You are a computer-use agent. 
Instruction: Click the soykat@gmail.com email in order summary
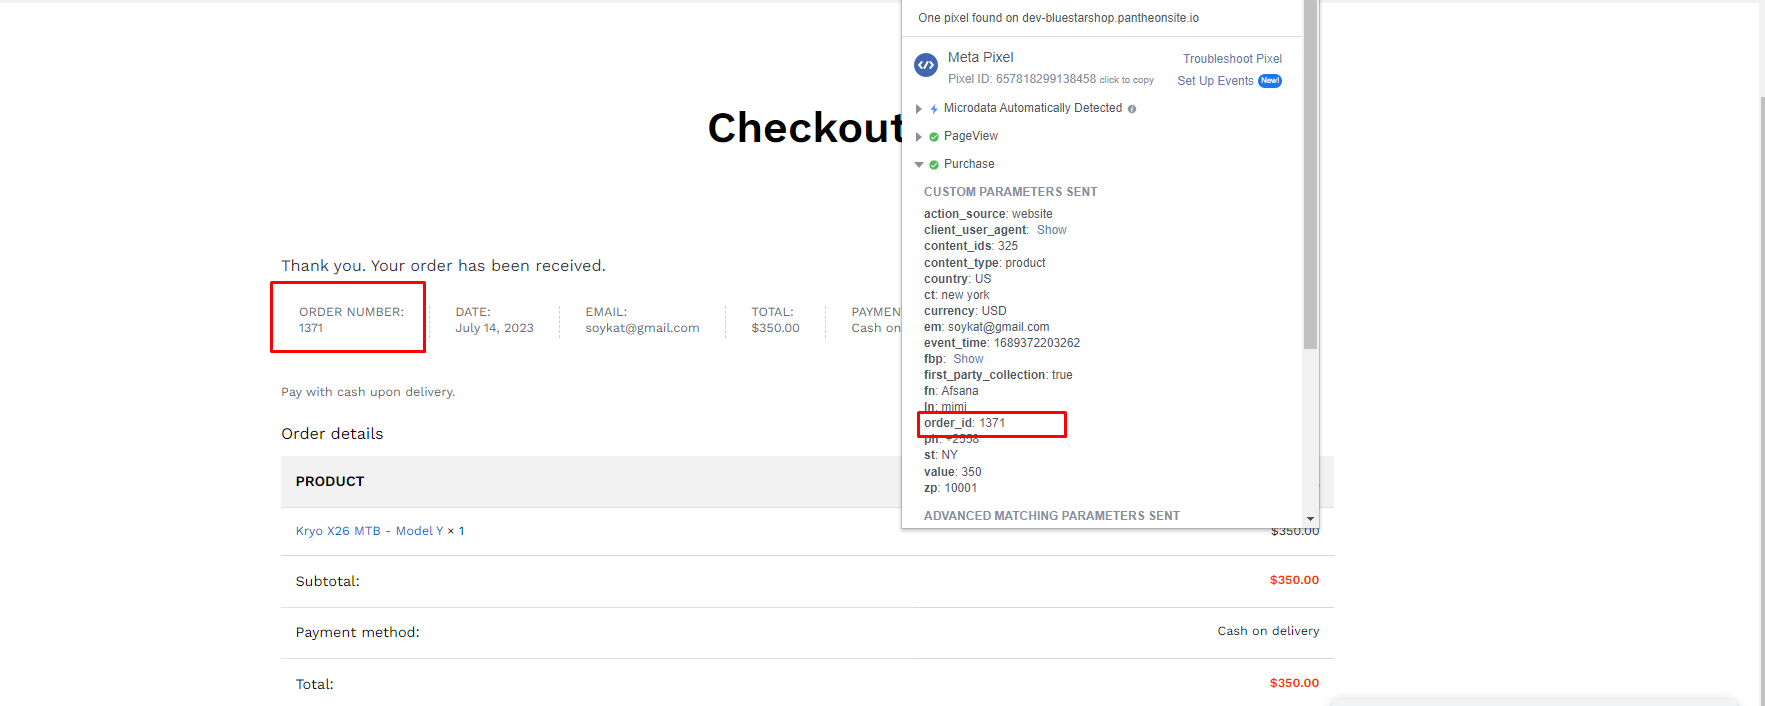tap(642, 328)
